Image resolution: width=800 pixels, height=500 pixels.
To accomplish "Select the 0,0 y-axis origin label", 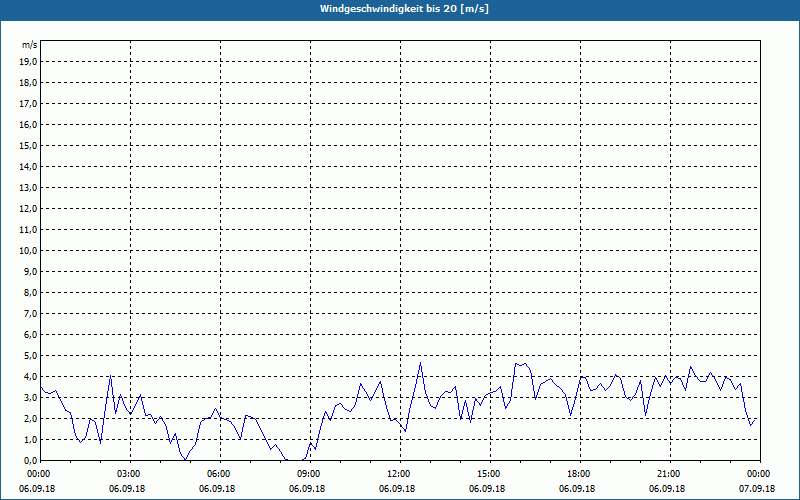I will [x=30, y=460].
